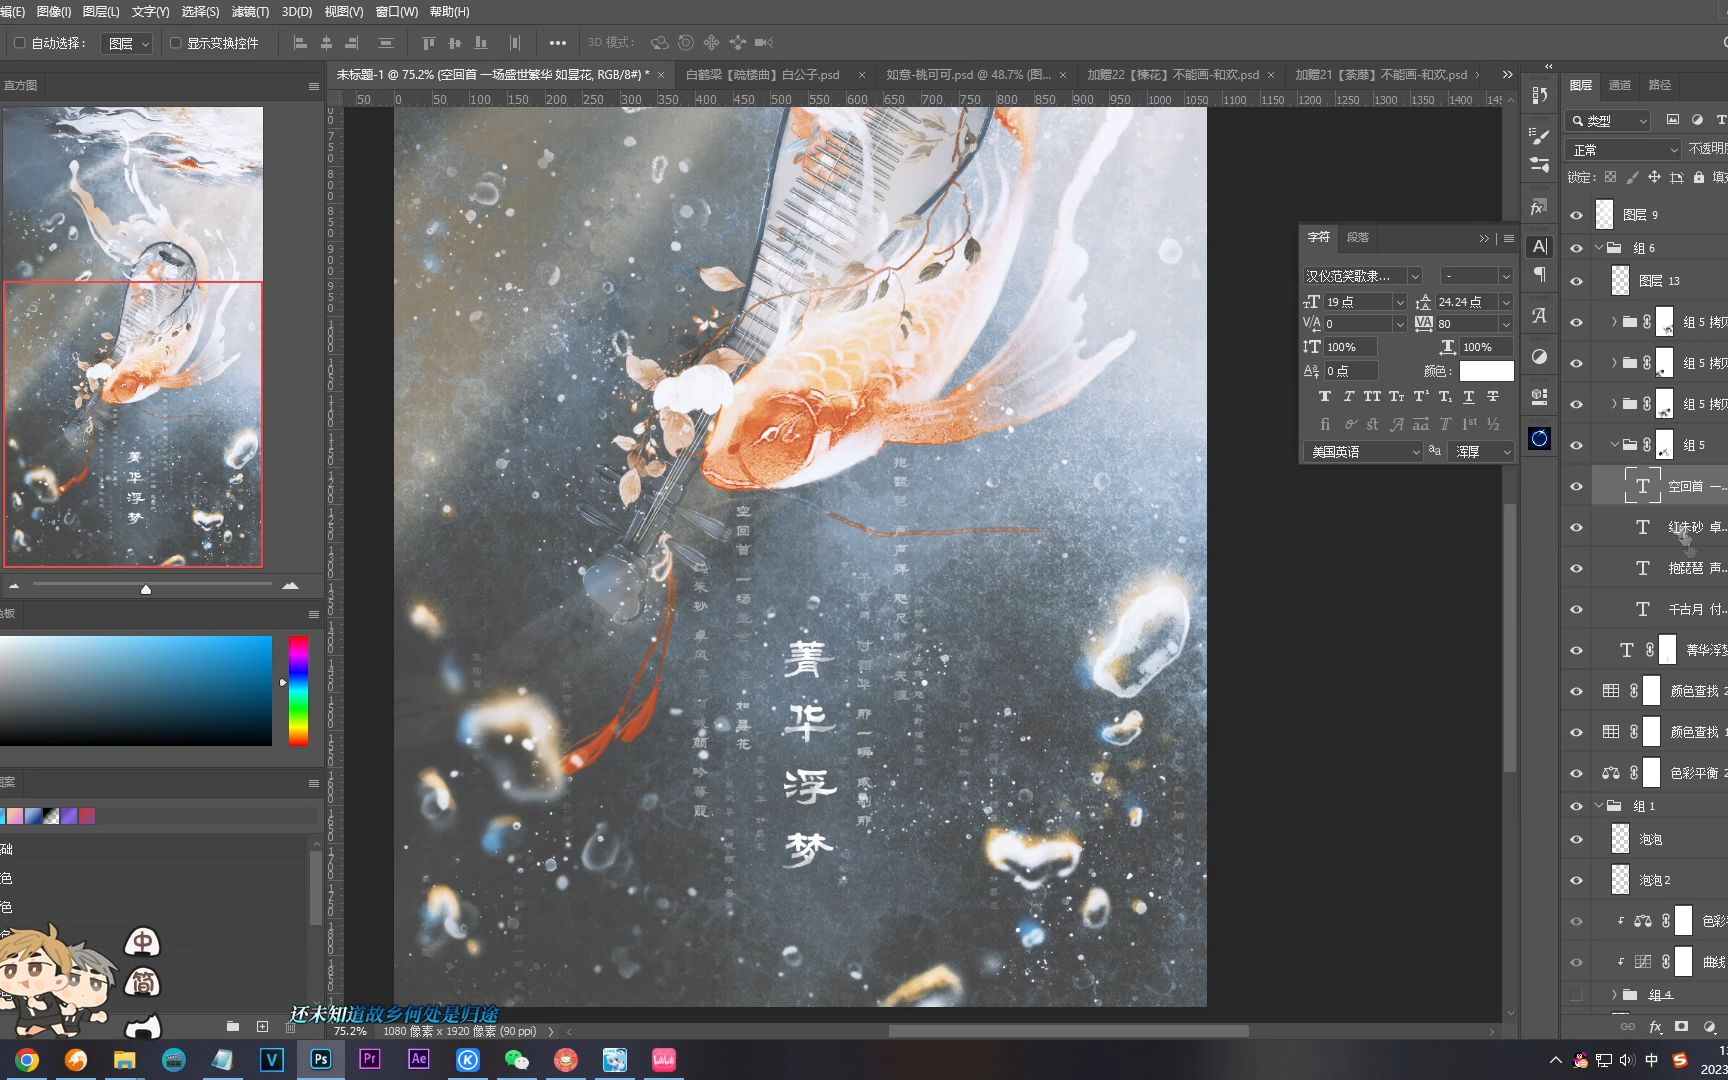Image resolution: width=1728 pixels, height=1080 pixels.
Task: Apply Underline in Character panel
Action: click(1469, 397)
